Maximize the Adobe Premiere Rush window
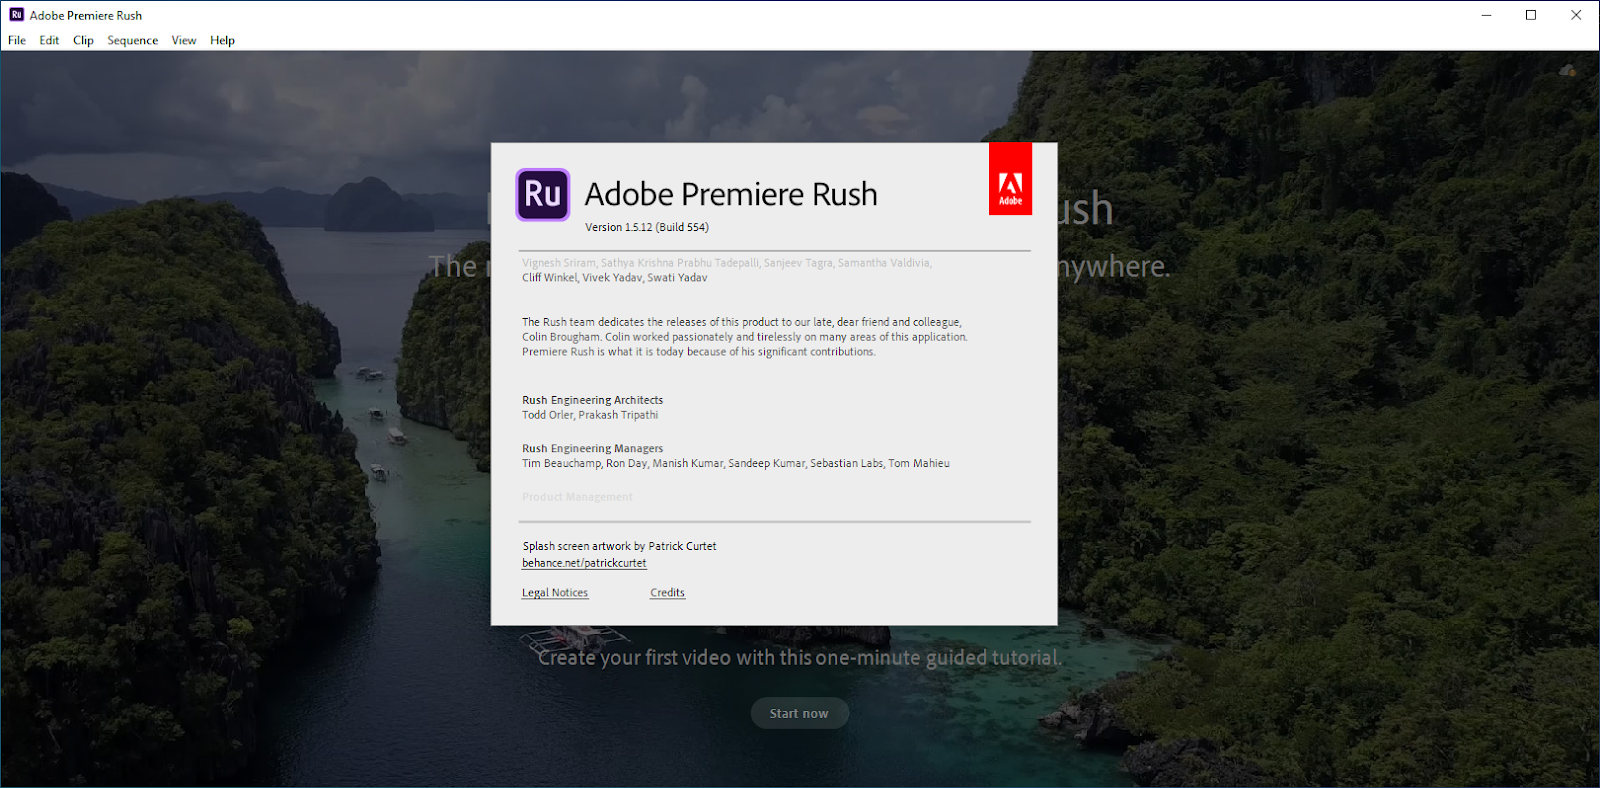 1531,15
